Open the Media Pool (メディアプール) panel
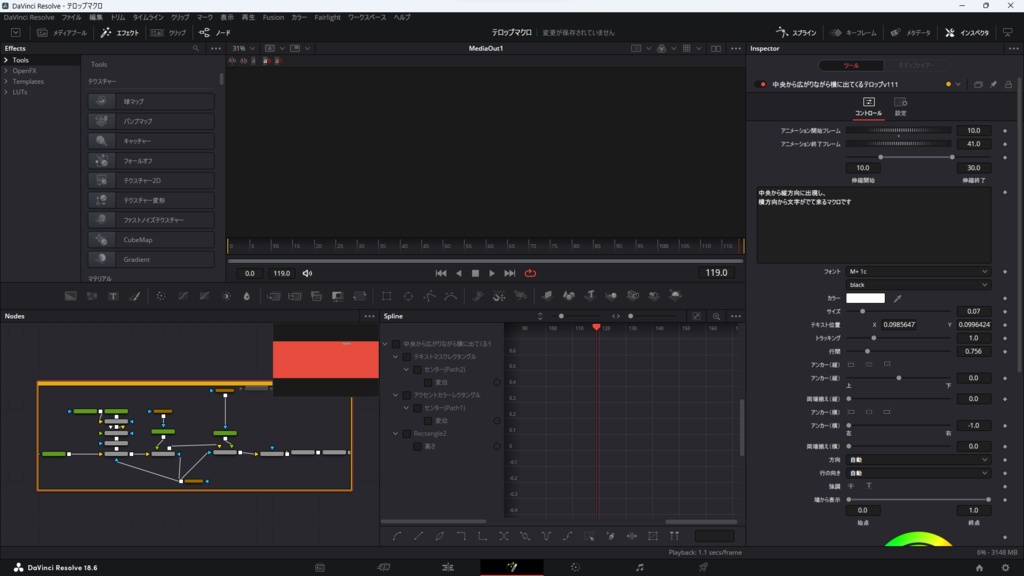 click(x=61, y=32)
